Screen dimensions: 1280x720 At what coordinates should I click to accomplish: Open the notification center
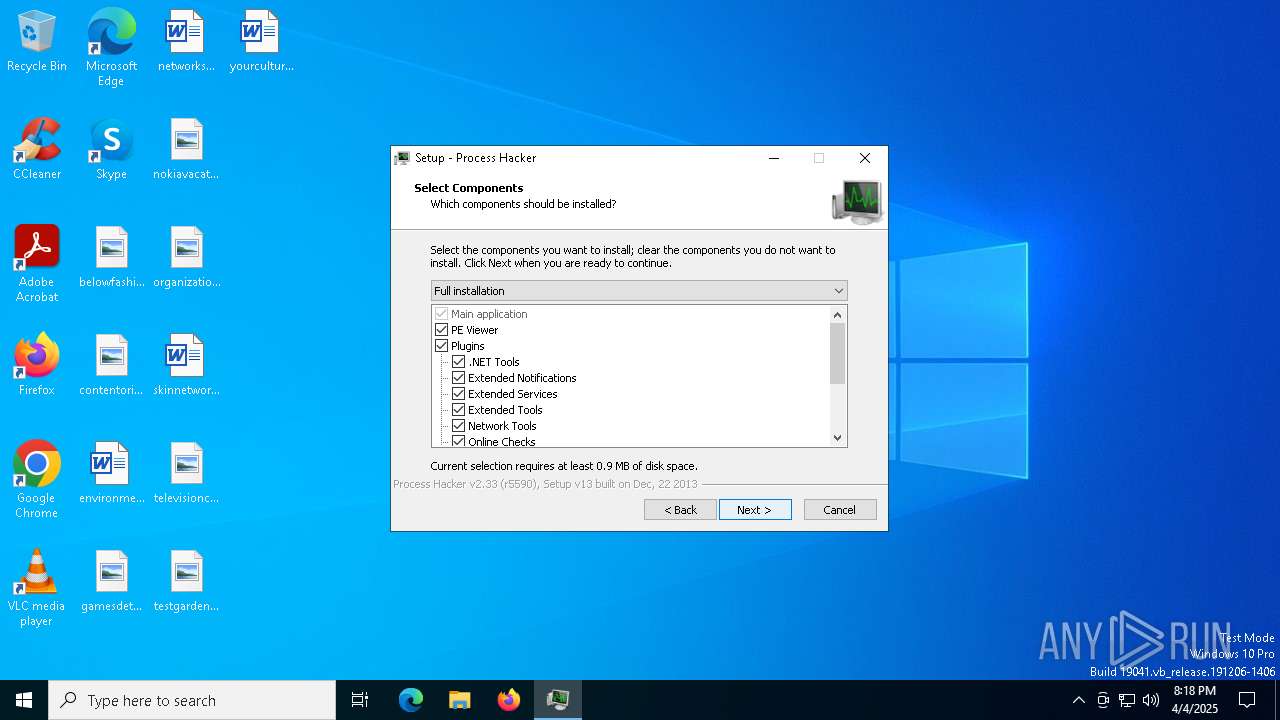(x=1247, y=700)
